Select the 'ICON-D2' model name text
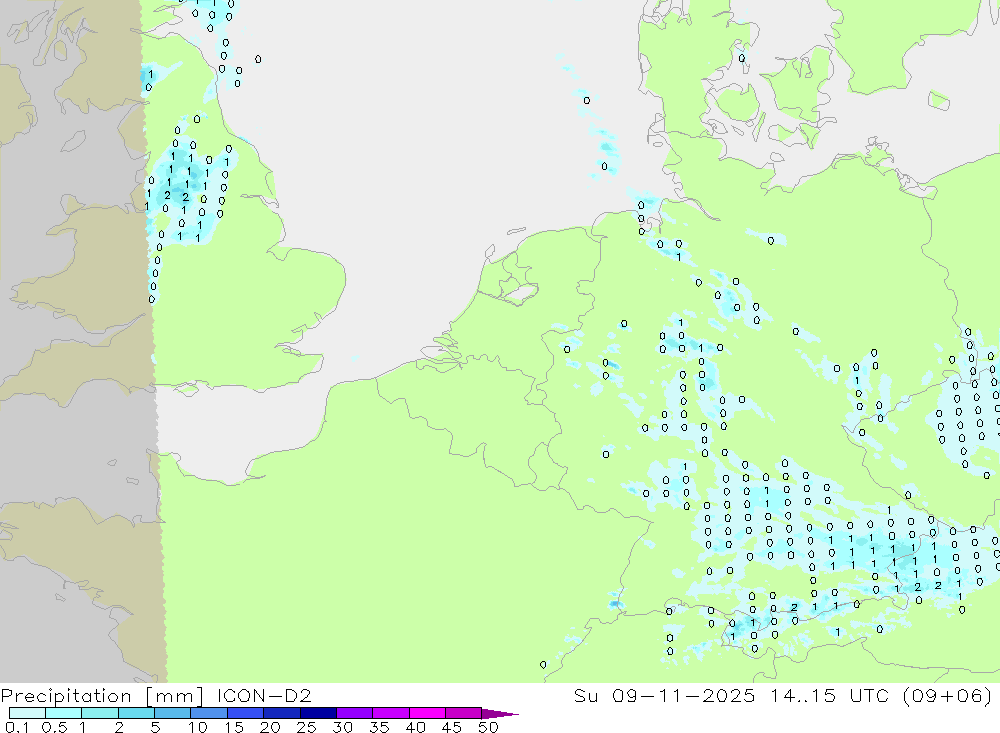This screenshot has width=1000, height=733. 264,695
